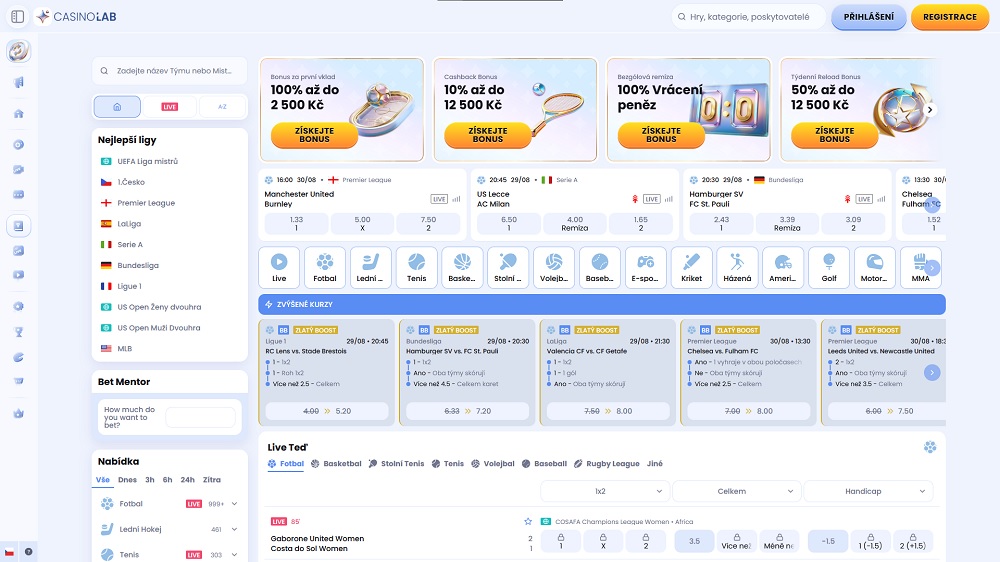Select the Házená sport icon

point(737,267)
